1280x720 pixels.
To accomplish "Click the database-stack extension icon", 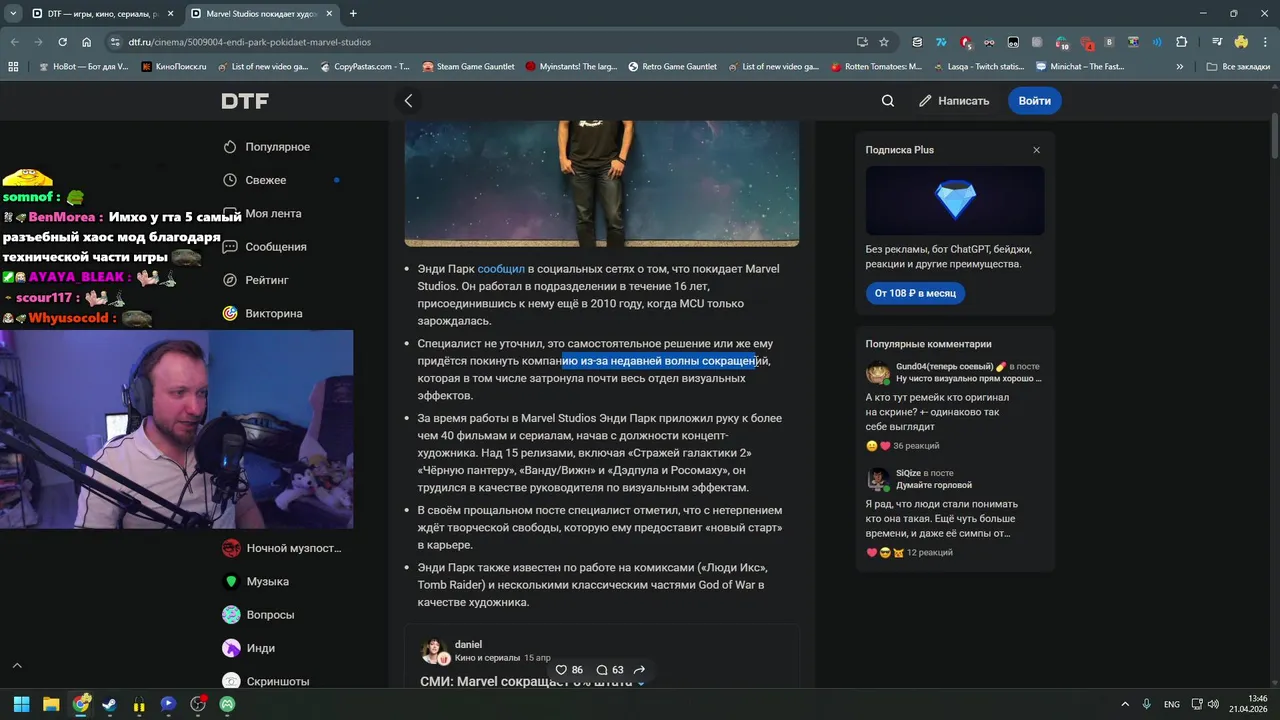I will tap(917, 42).
